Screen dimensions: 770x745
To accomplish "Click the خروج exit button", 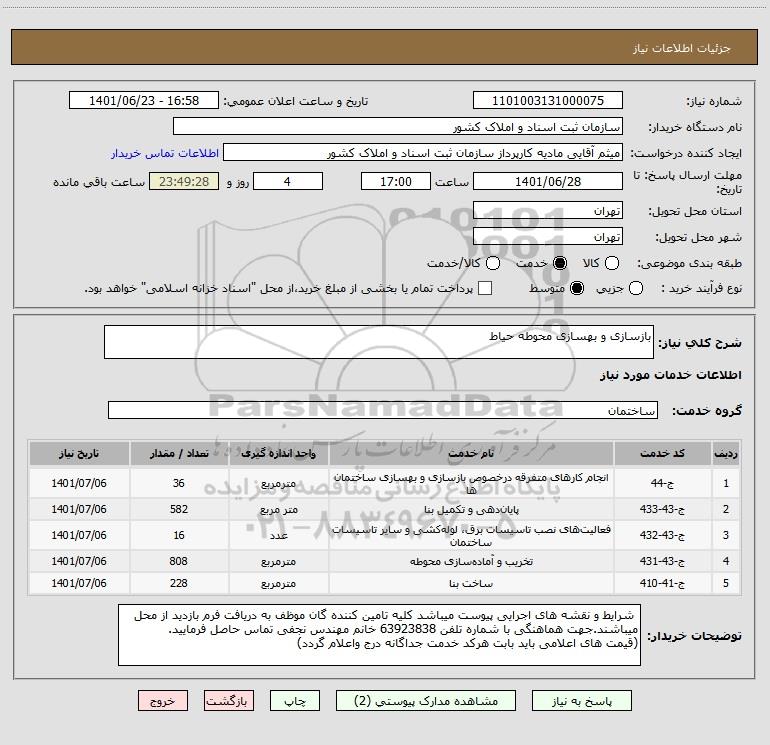I will (x=163, y=701).
